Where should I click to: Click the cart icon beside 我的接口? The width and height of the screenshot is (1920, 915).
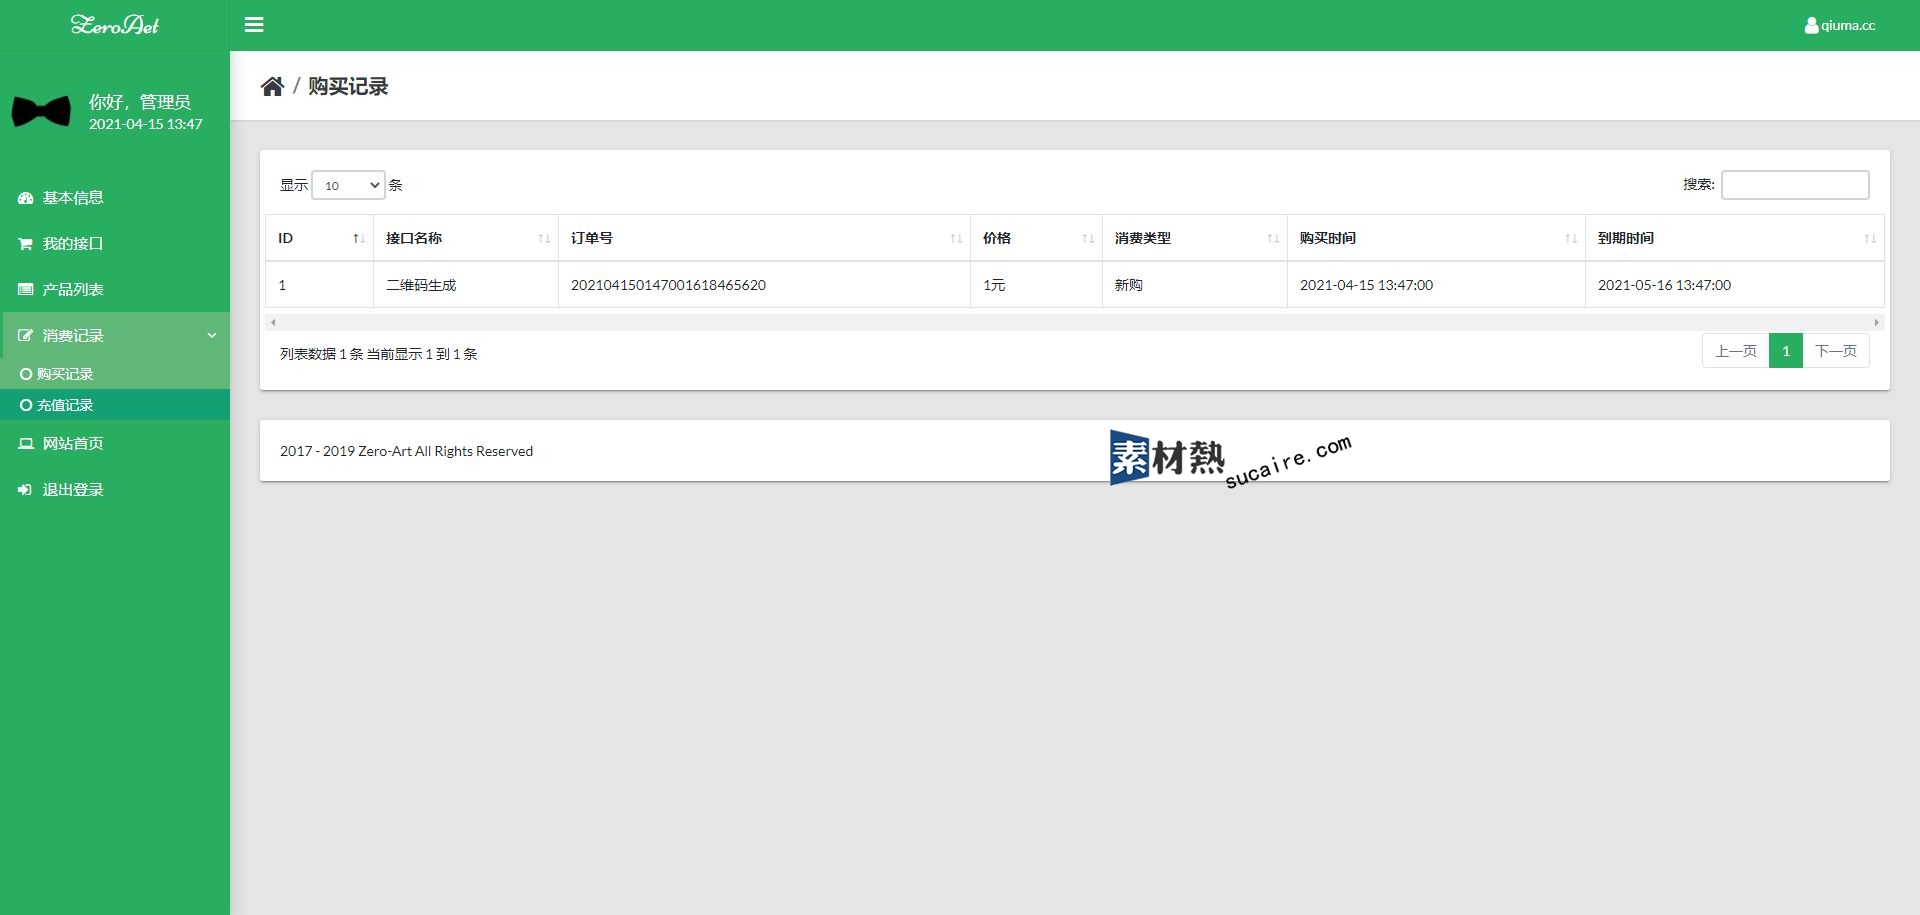click(x=26, y=244)
